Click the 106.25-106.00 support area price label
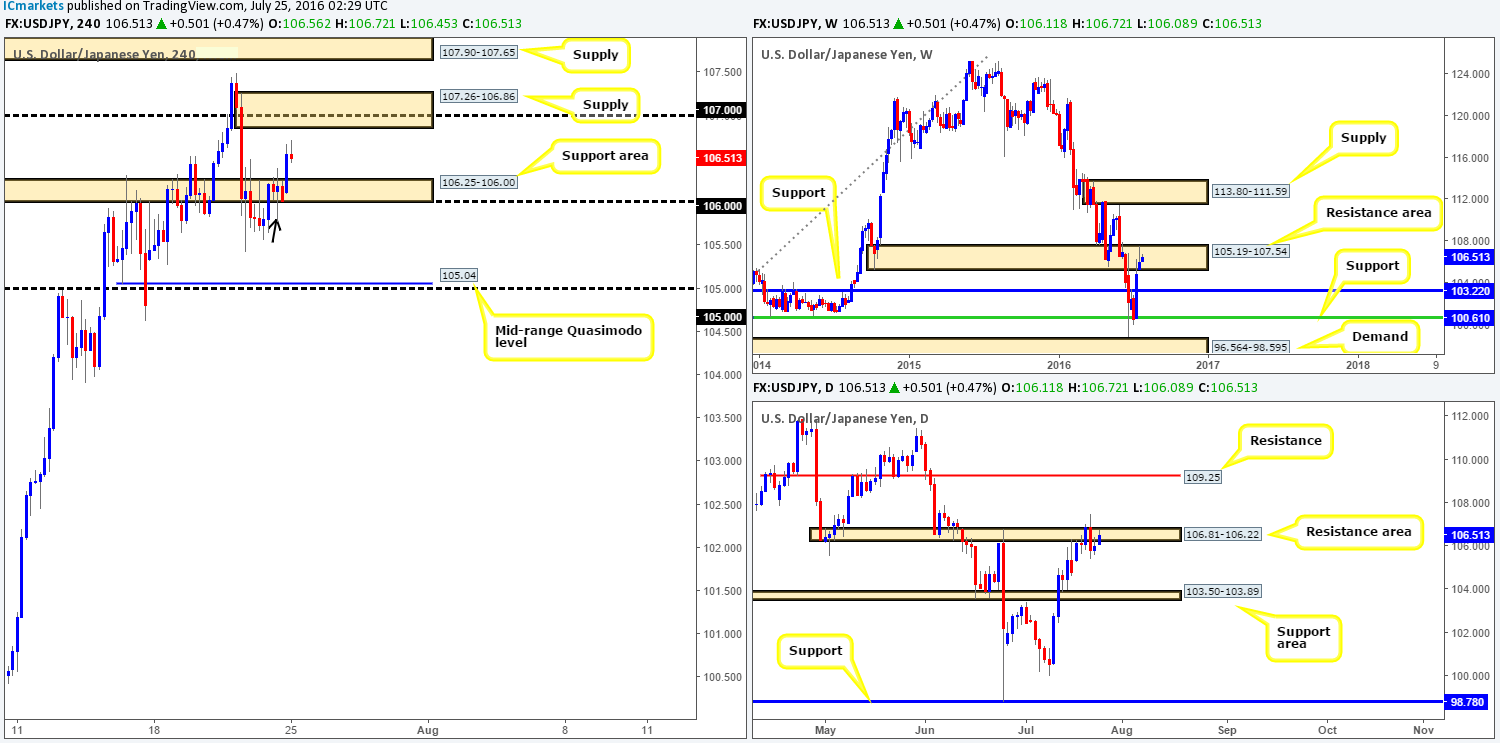1500x743 pixels. point(478,182)
